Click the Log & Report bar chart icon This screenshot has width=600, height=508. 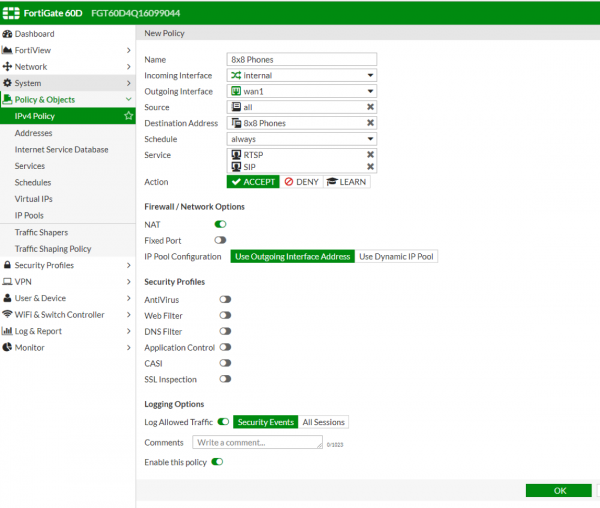point(7,331)
